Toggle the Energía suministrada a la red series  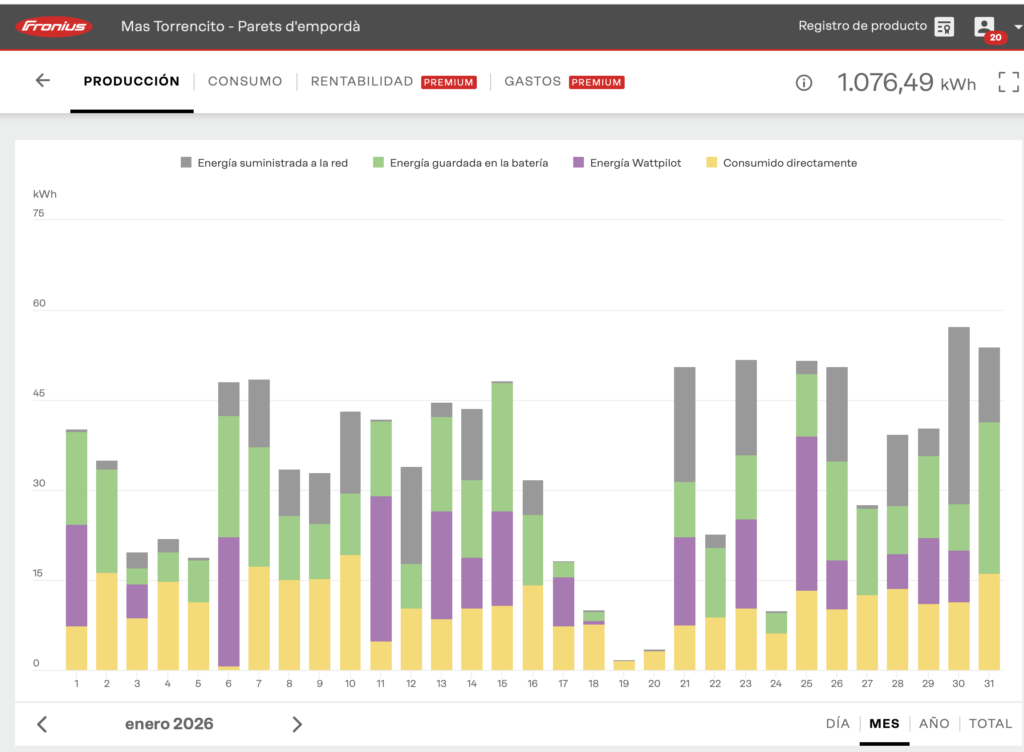tap(264, 163)
